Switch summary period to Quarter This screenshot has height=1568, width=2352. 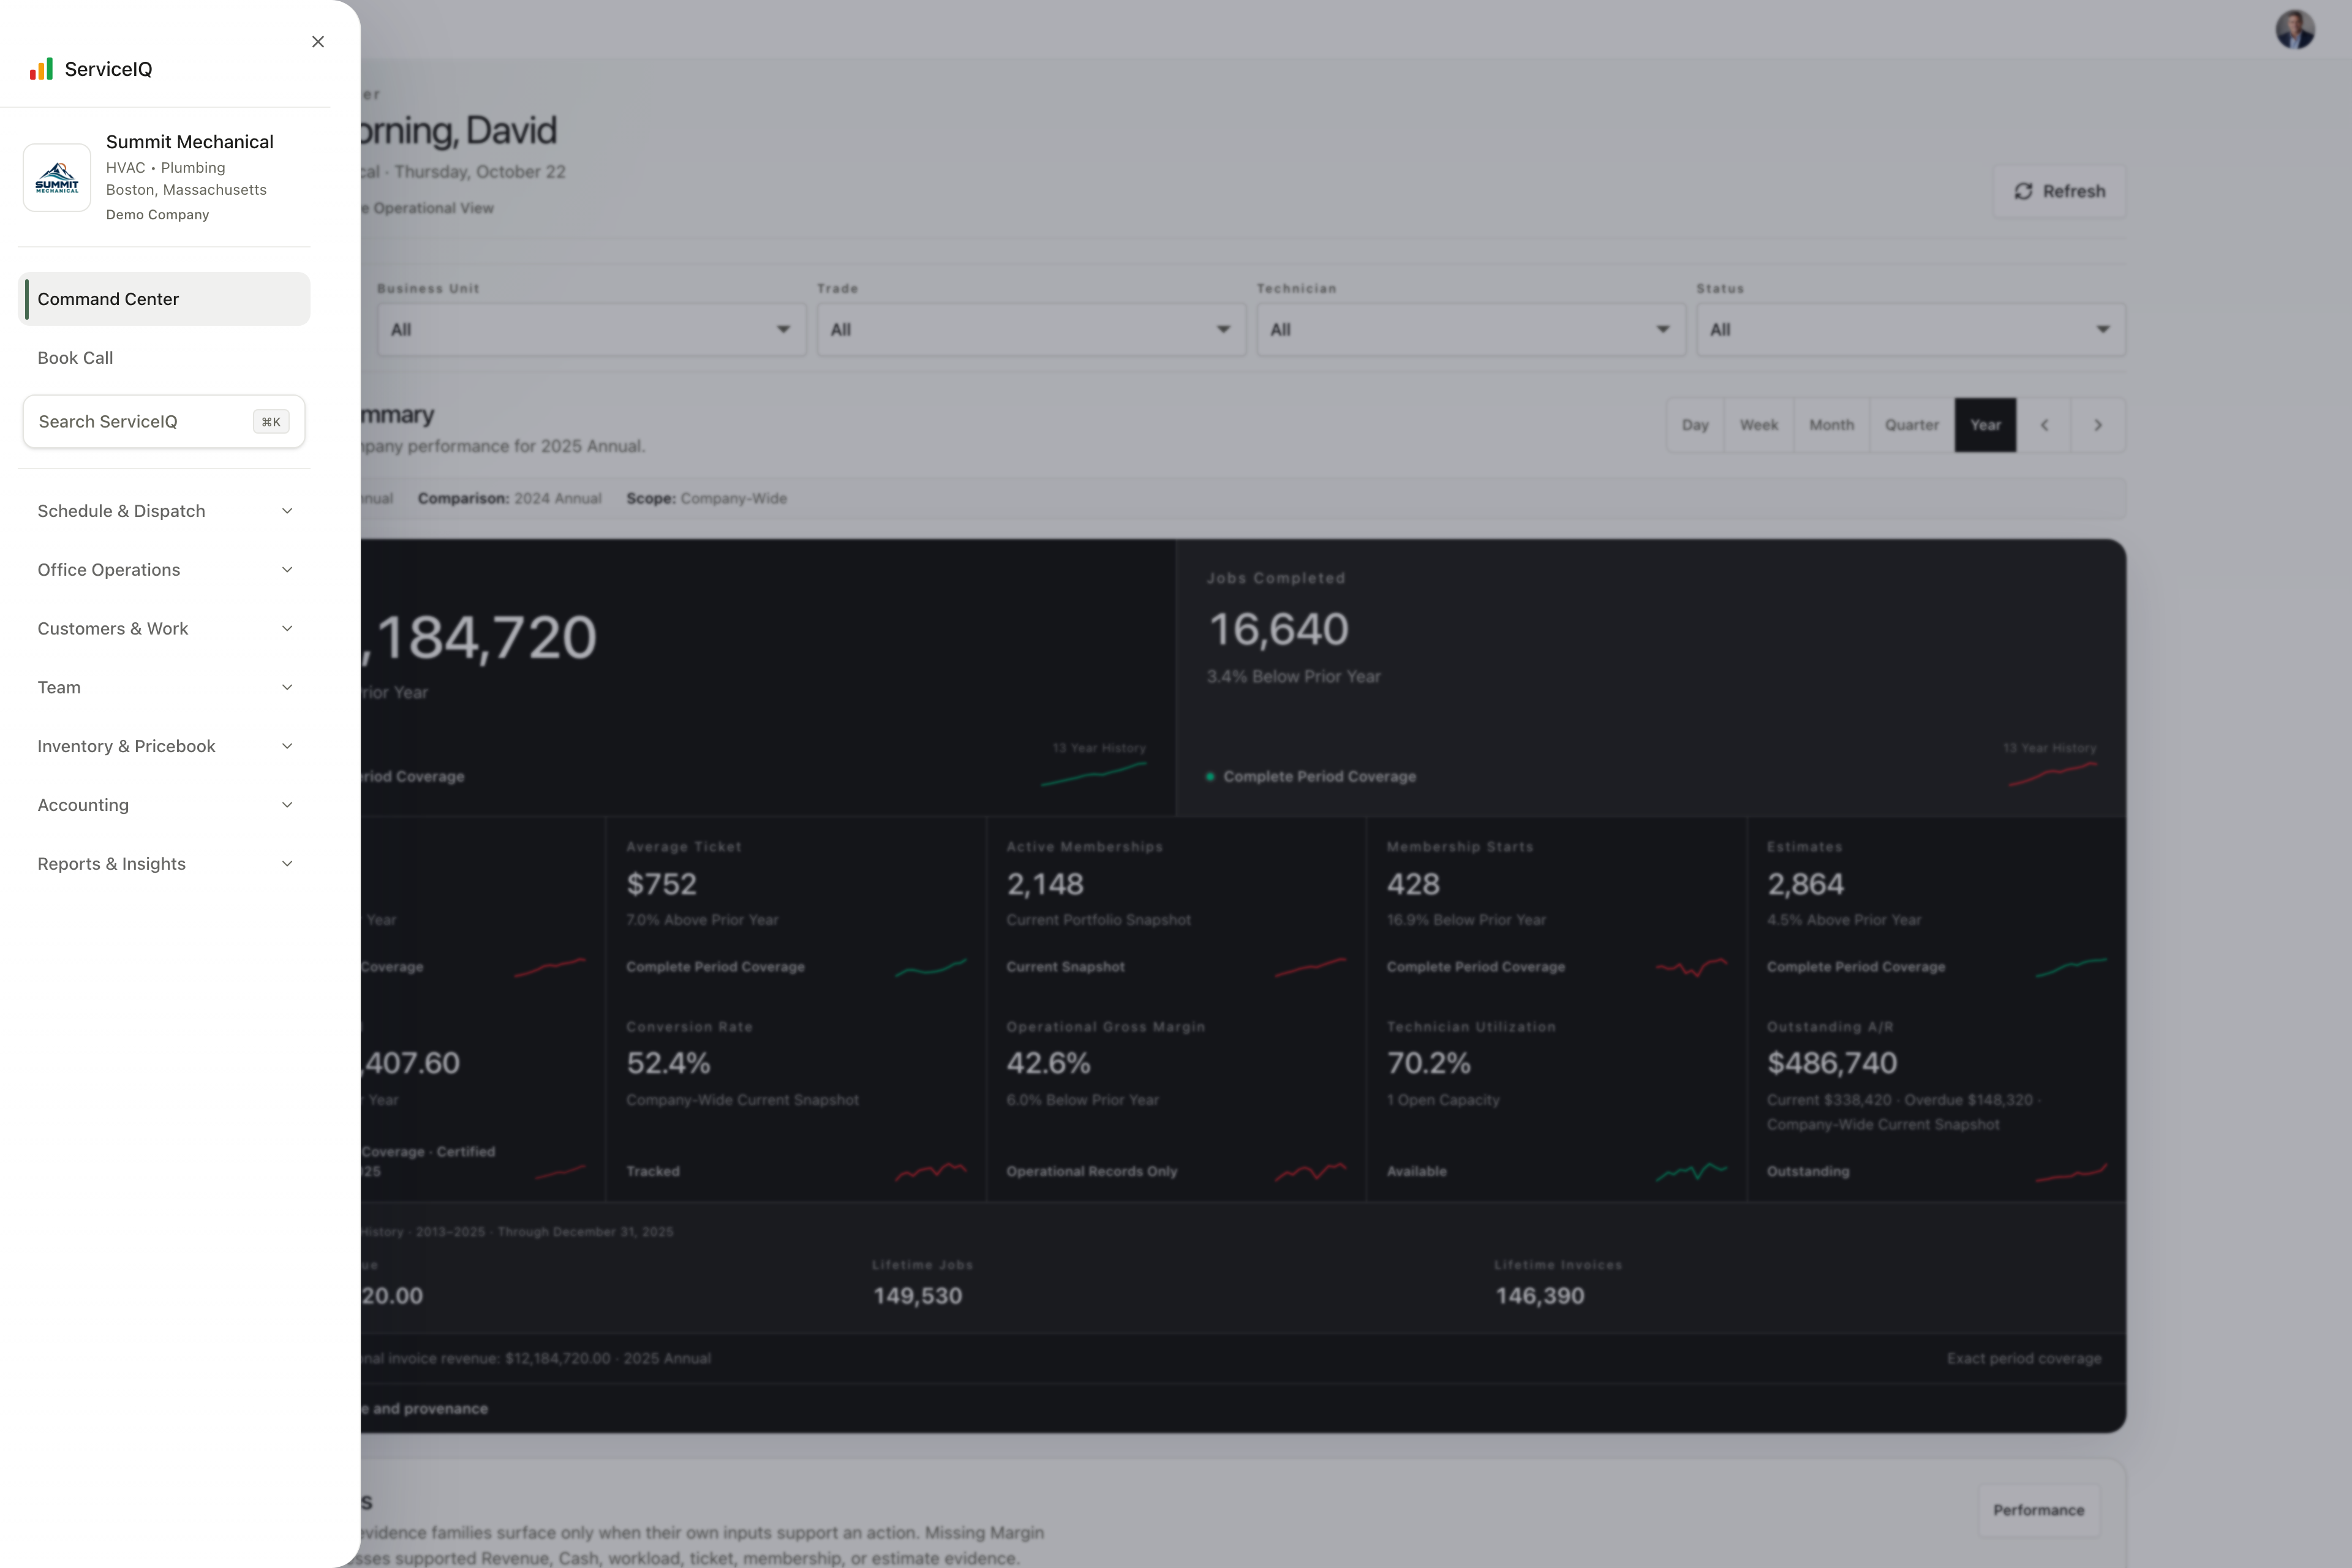1912,425
